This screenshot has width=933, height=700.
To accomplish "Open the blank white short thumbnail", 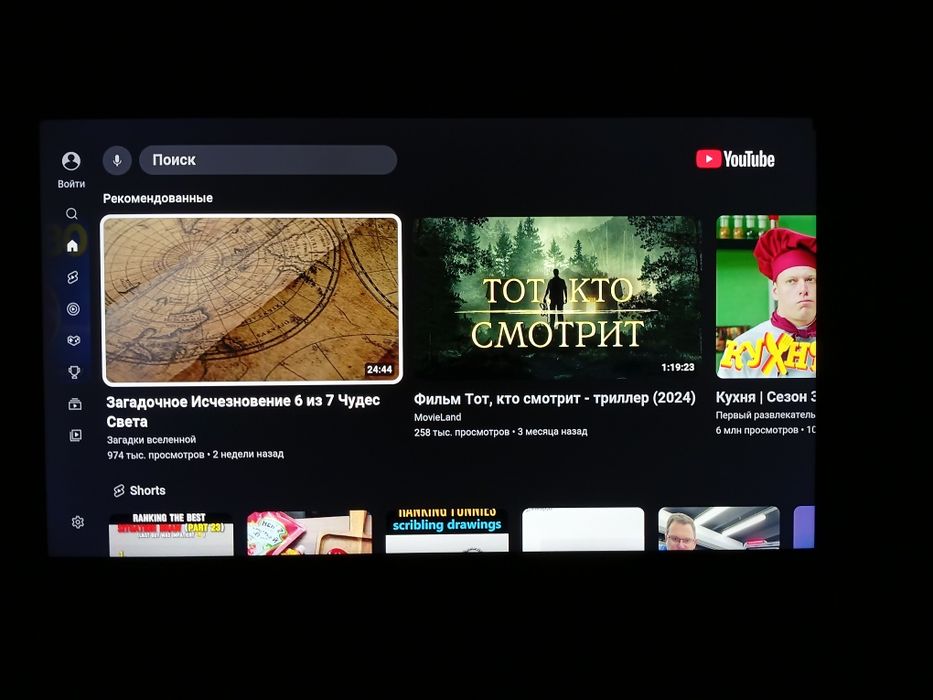I will point(583,529).
